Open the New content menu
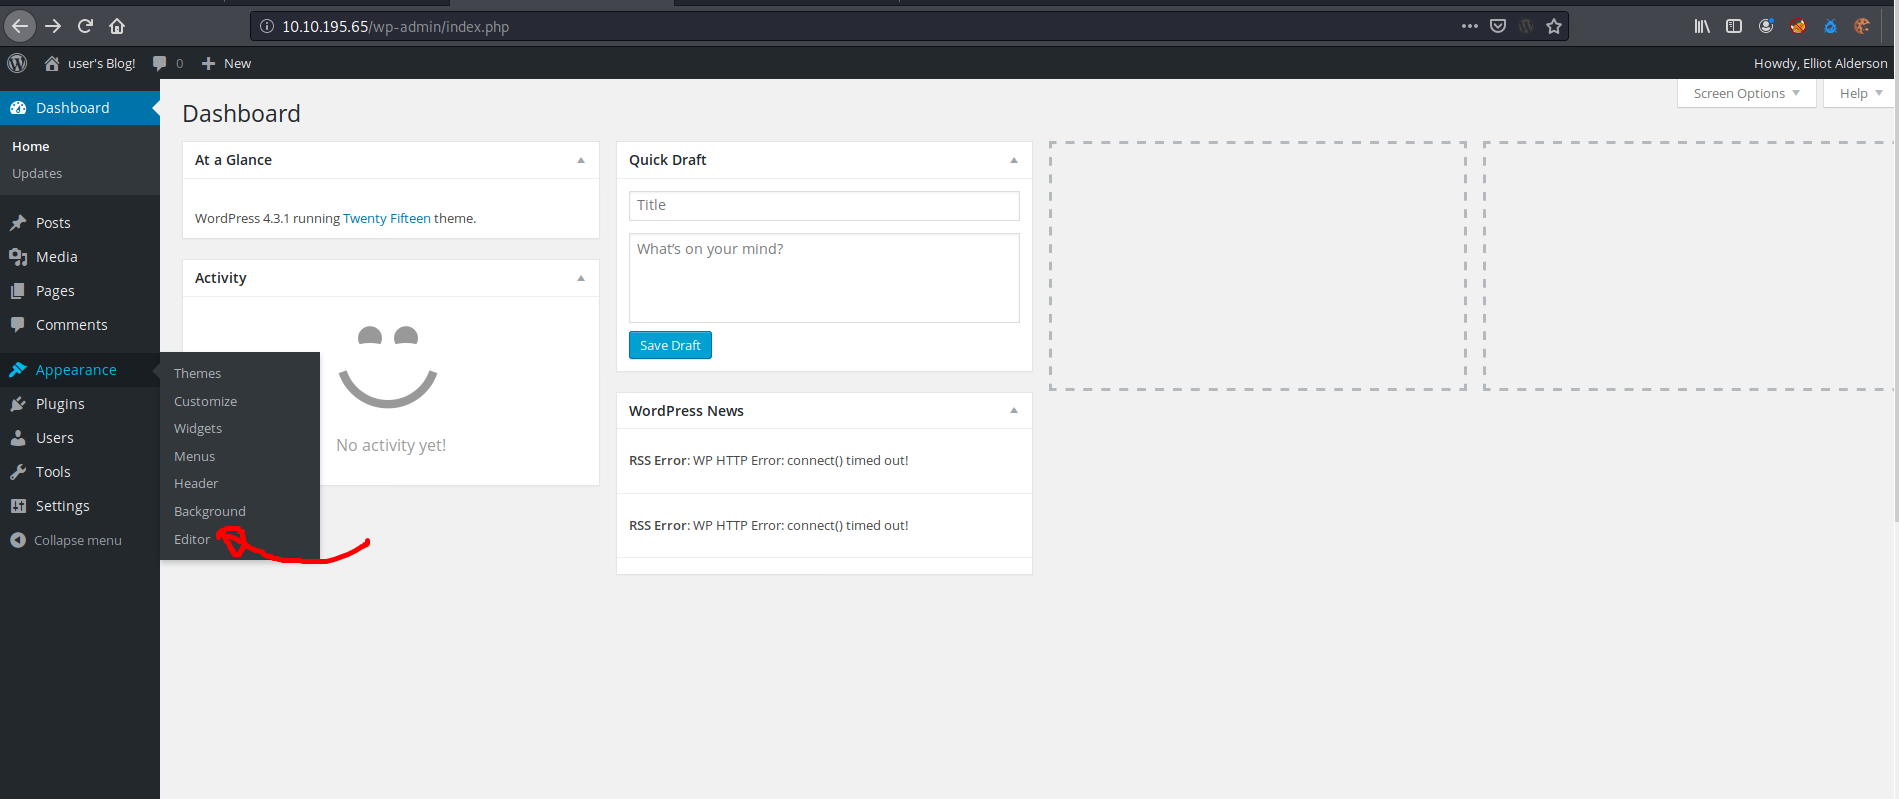Viewport: 1899px width, 799px height. 226,63
